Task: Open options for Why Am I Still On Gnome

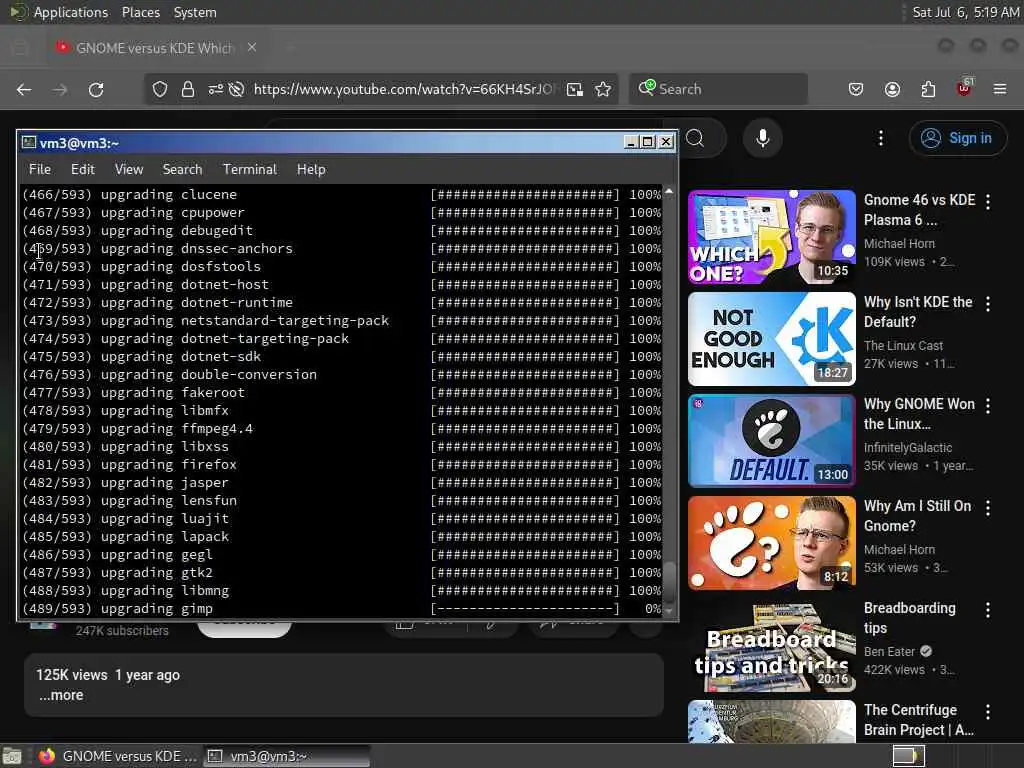Action: coord(987,507)
